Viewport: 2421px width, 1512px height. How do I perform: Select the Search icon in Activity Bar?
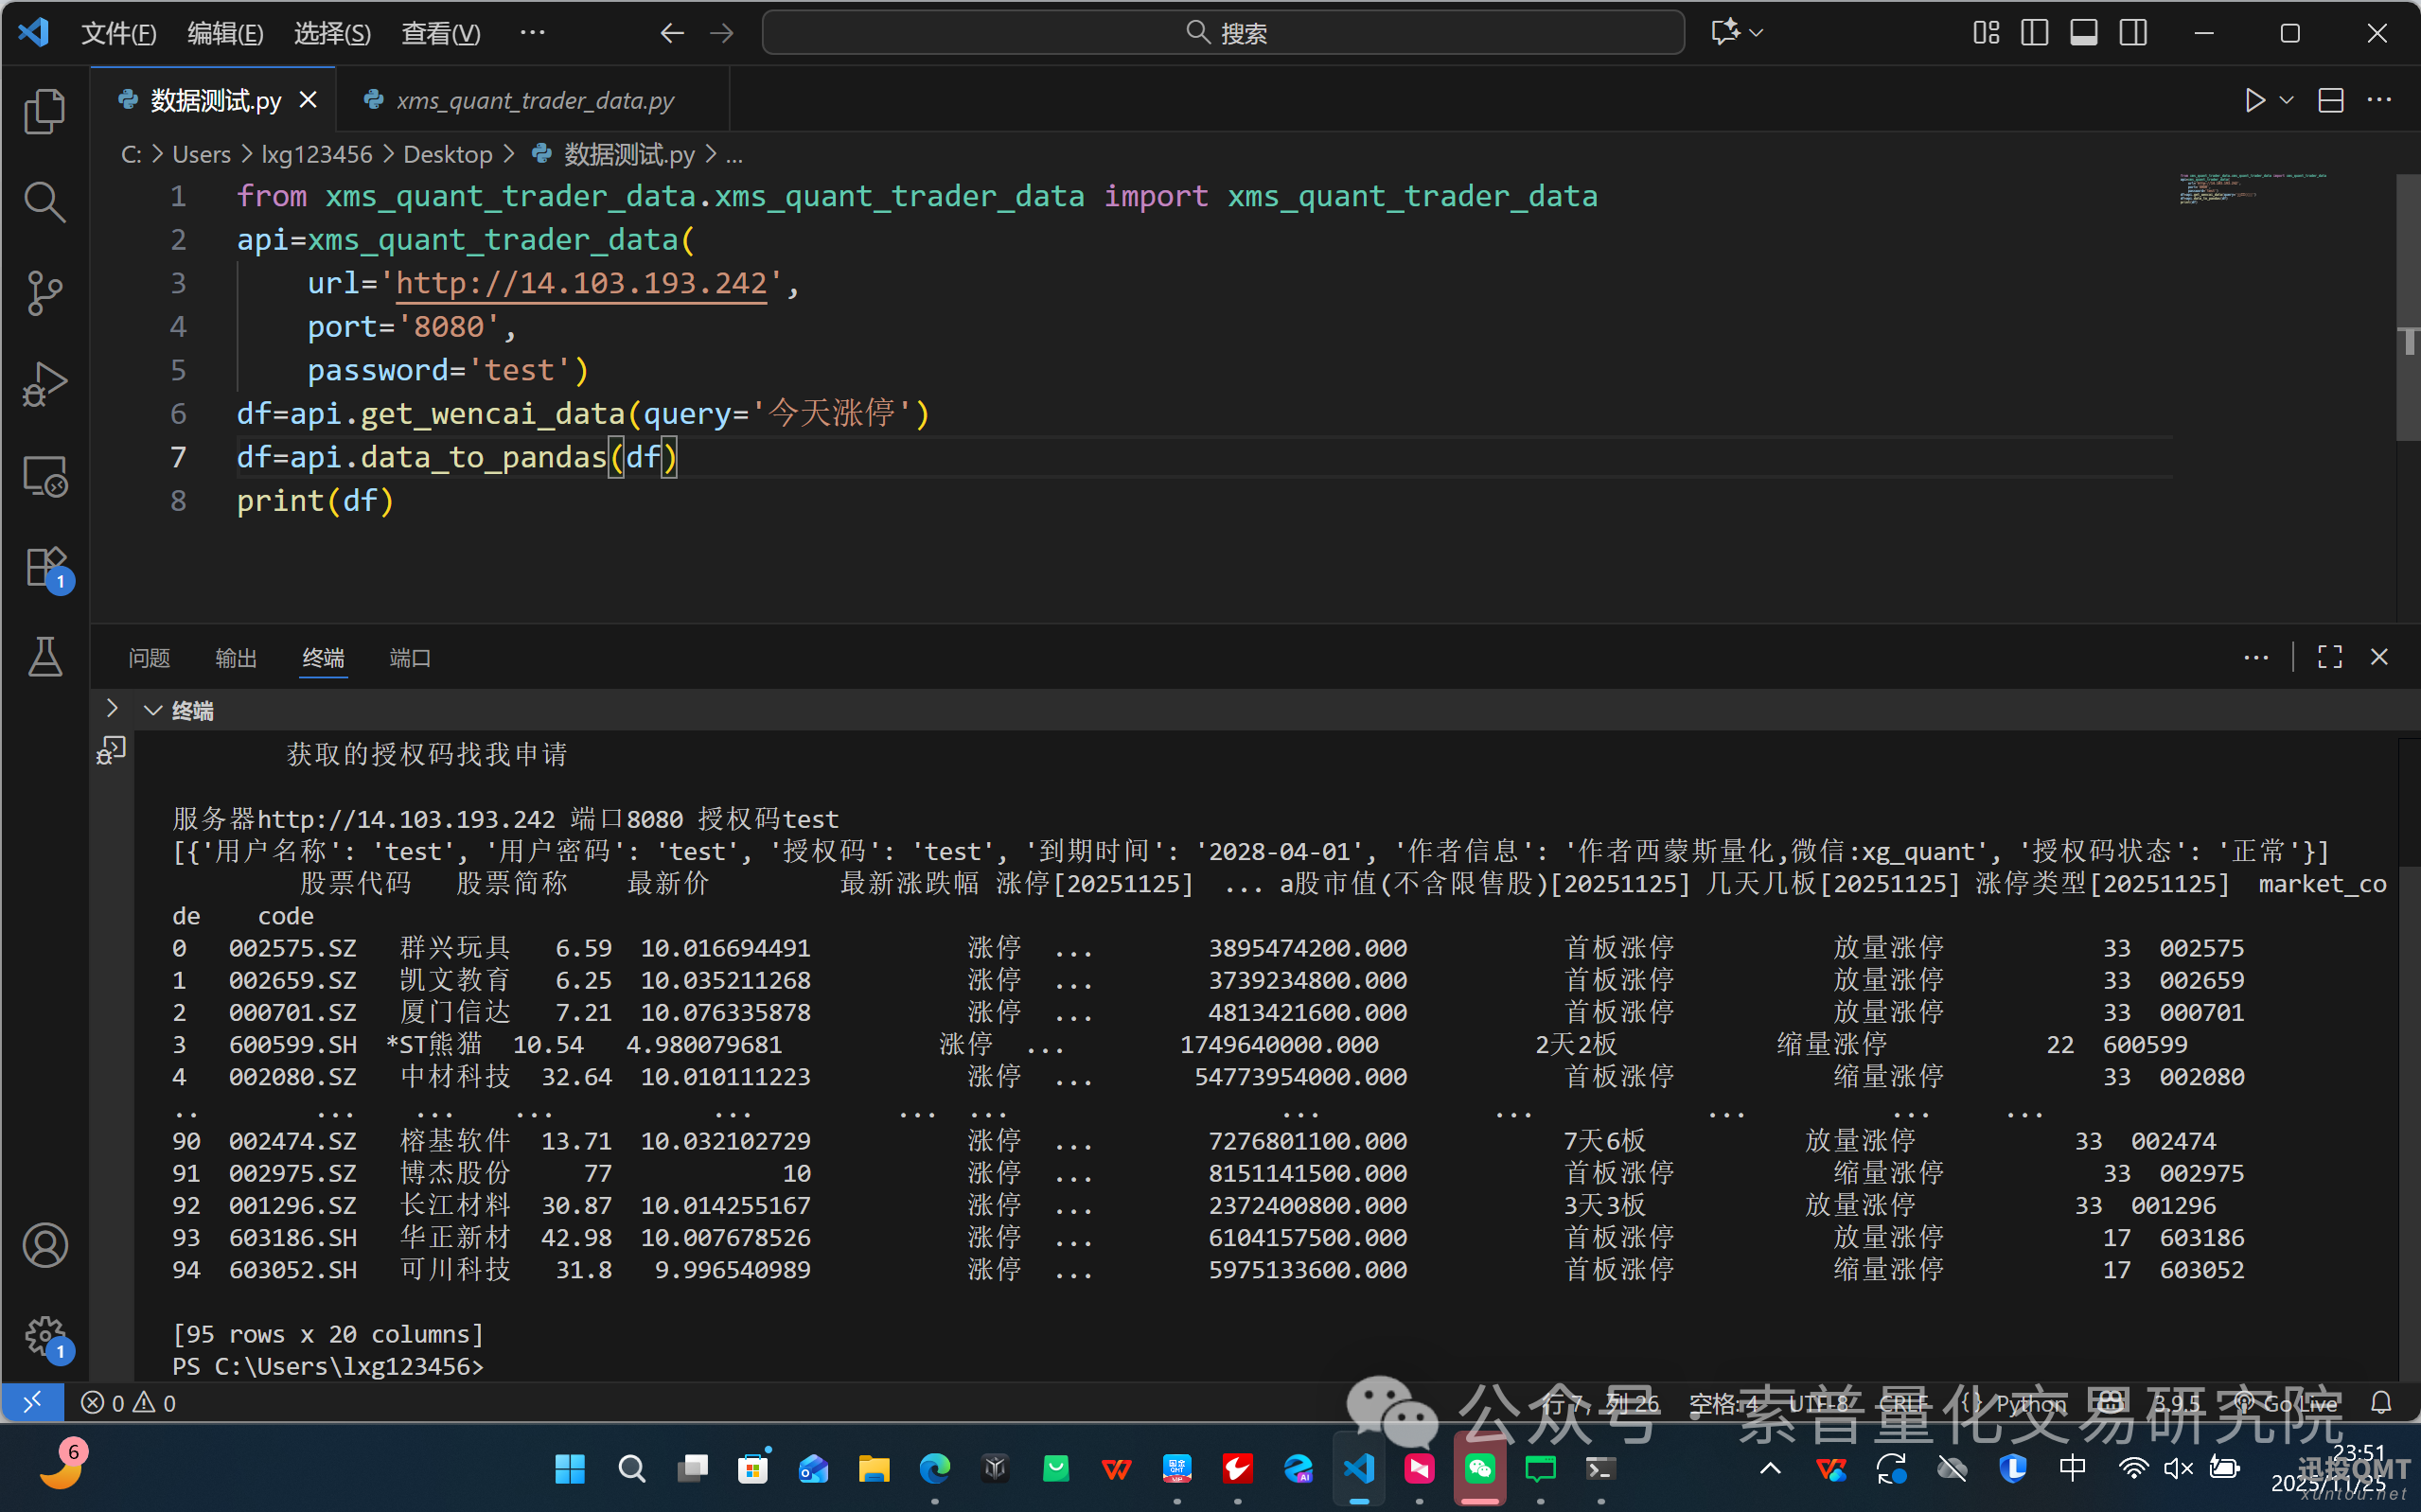coord(44,200)
